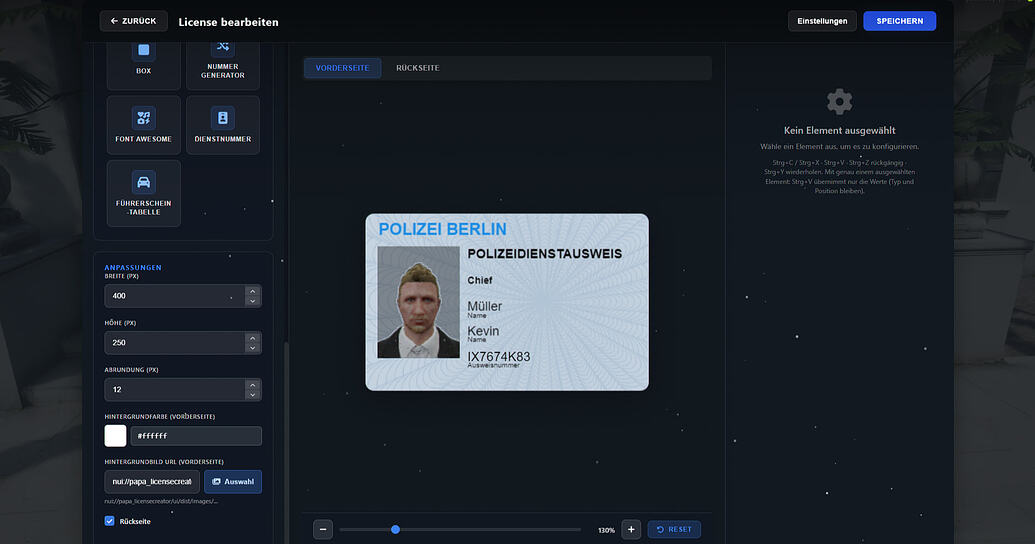The width and height of the screenshot is (1035, 544).
Task: Increase the Höhe value
Action: 252,338
